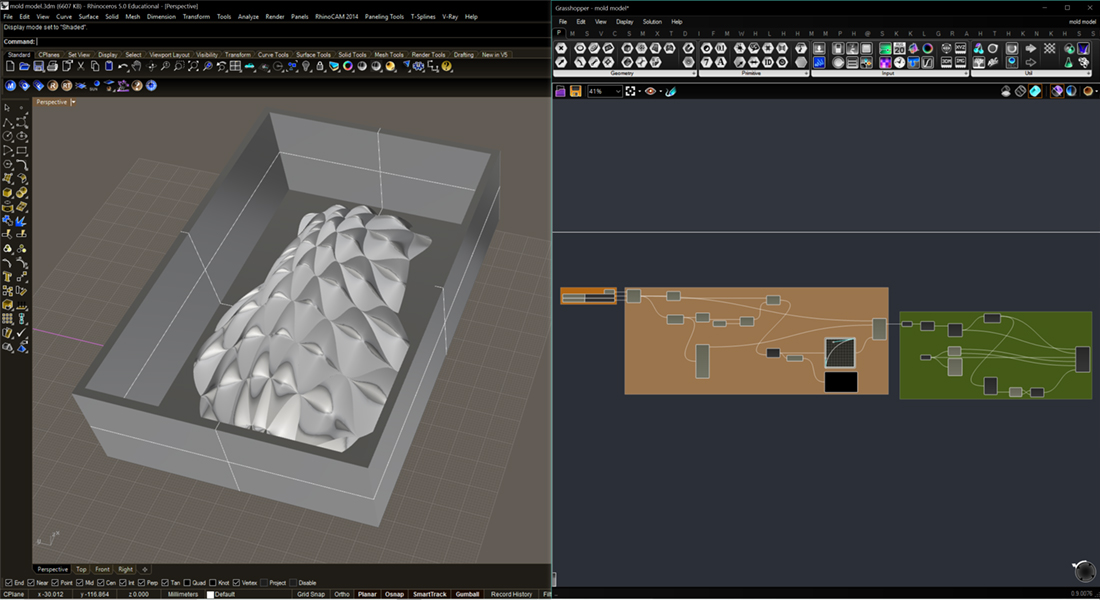Screen dimensions: 1100x600
Task: Click the Undo arrow icon
Action: 123,66
